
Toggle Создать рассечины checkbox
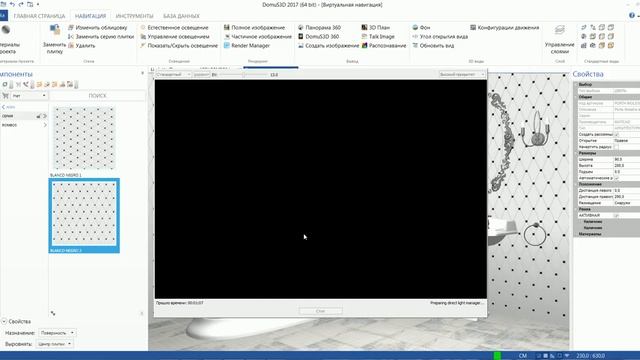[x=616, y=134]
